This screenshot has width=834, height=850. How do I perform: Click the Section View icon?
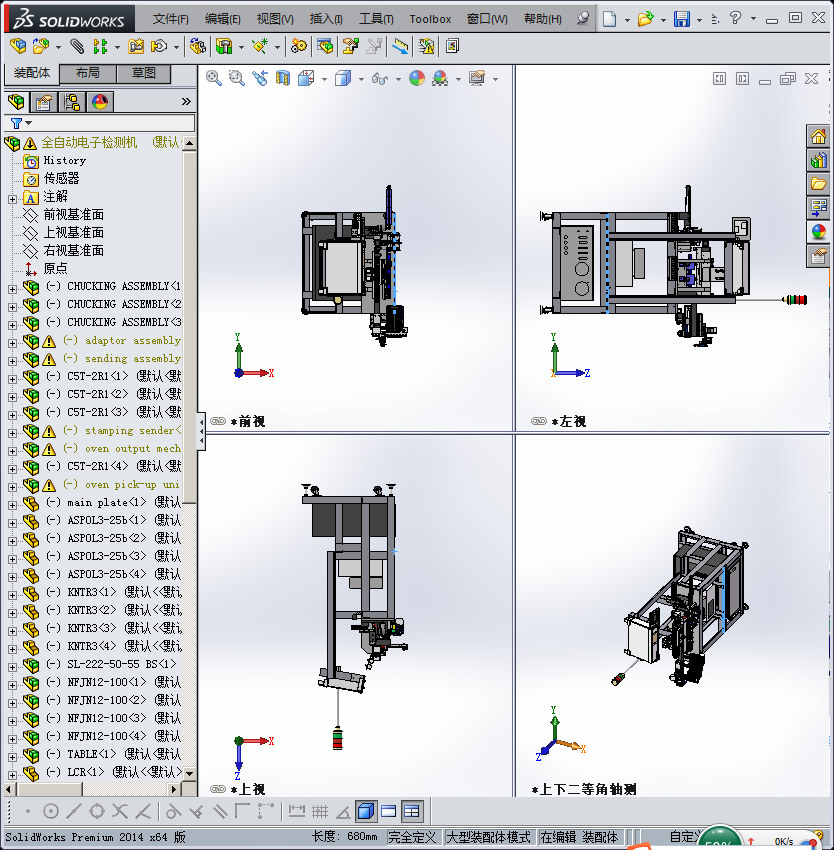(x=283, y=79)
